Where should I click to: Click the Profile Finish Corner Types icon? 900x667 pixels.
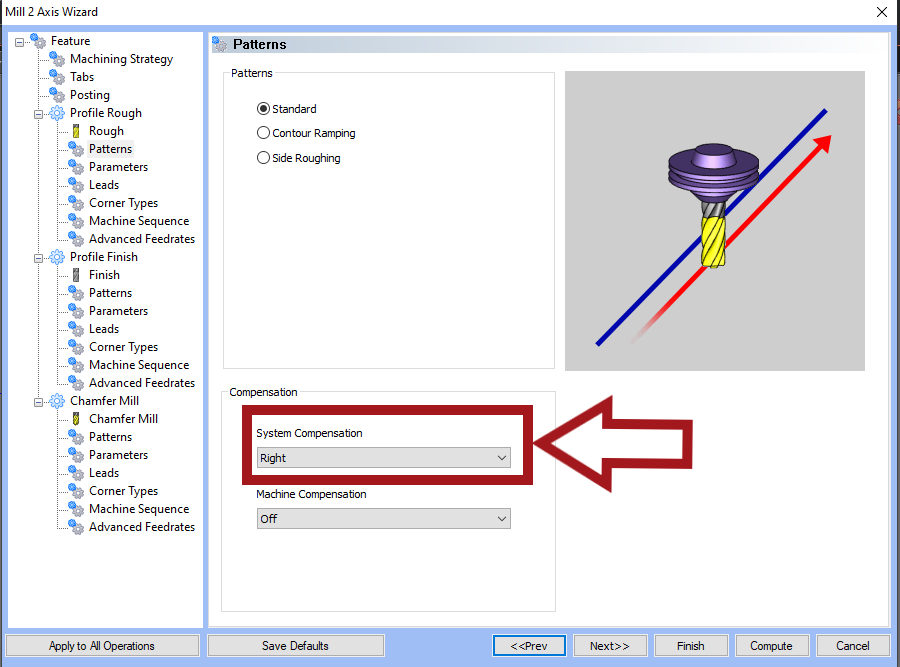click(x=76, y=347)
